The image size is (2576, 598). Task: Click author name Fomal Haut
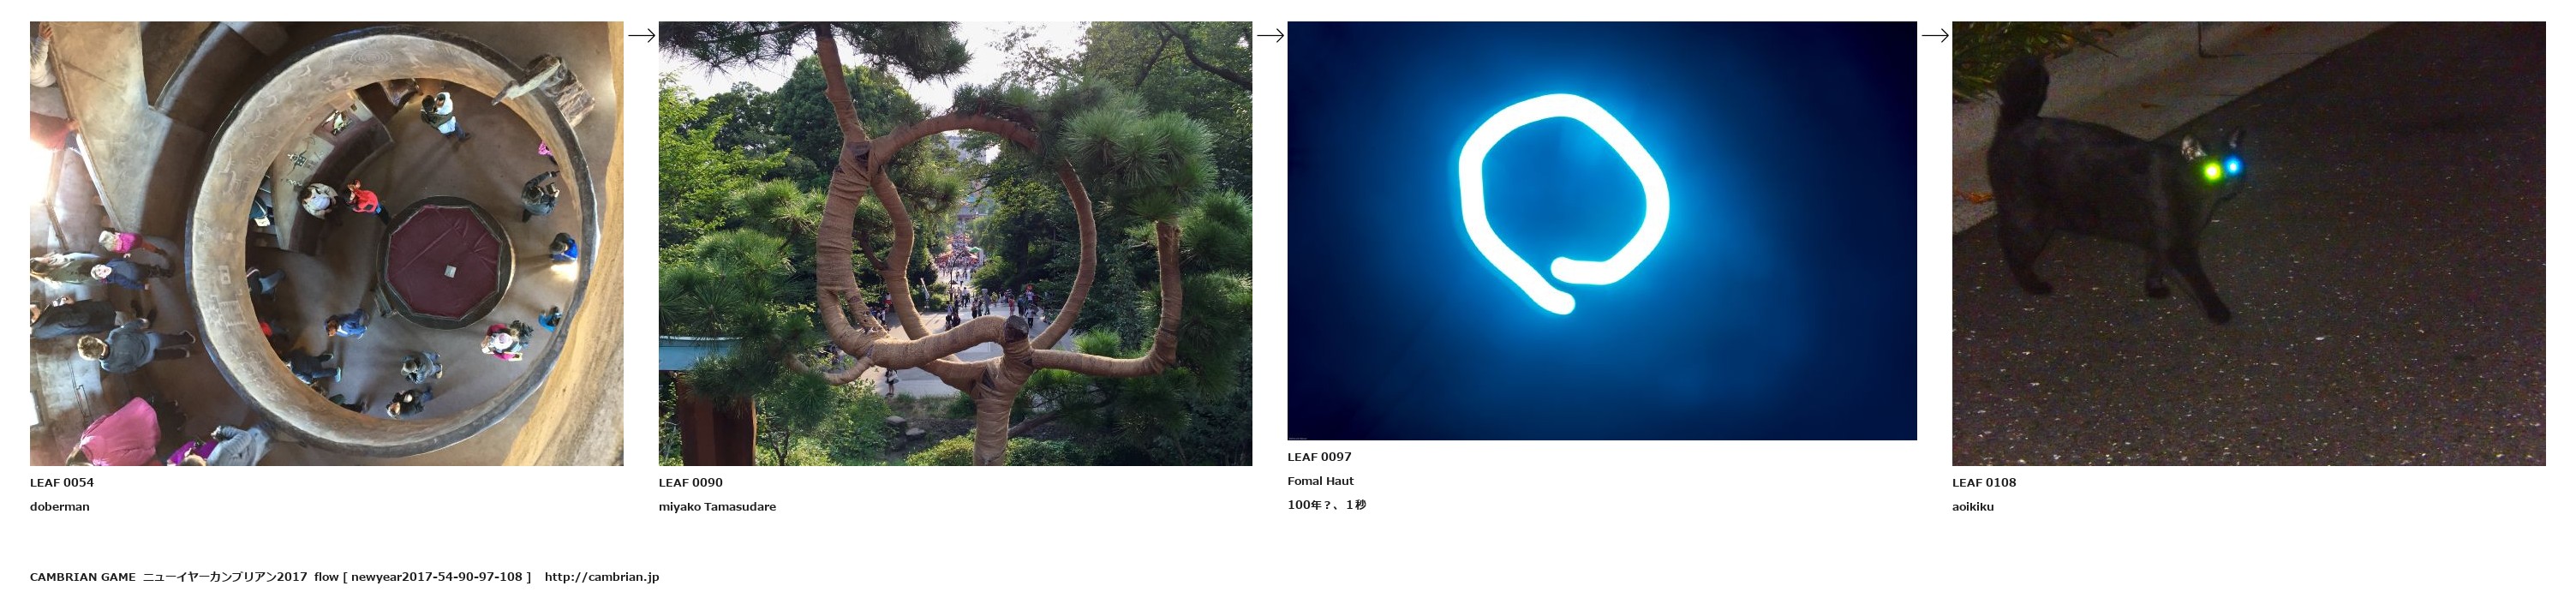click(1321, 481)
